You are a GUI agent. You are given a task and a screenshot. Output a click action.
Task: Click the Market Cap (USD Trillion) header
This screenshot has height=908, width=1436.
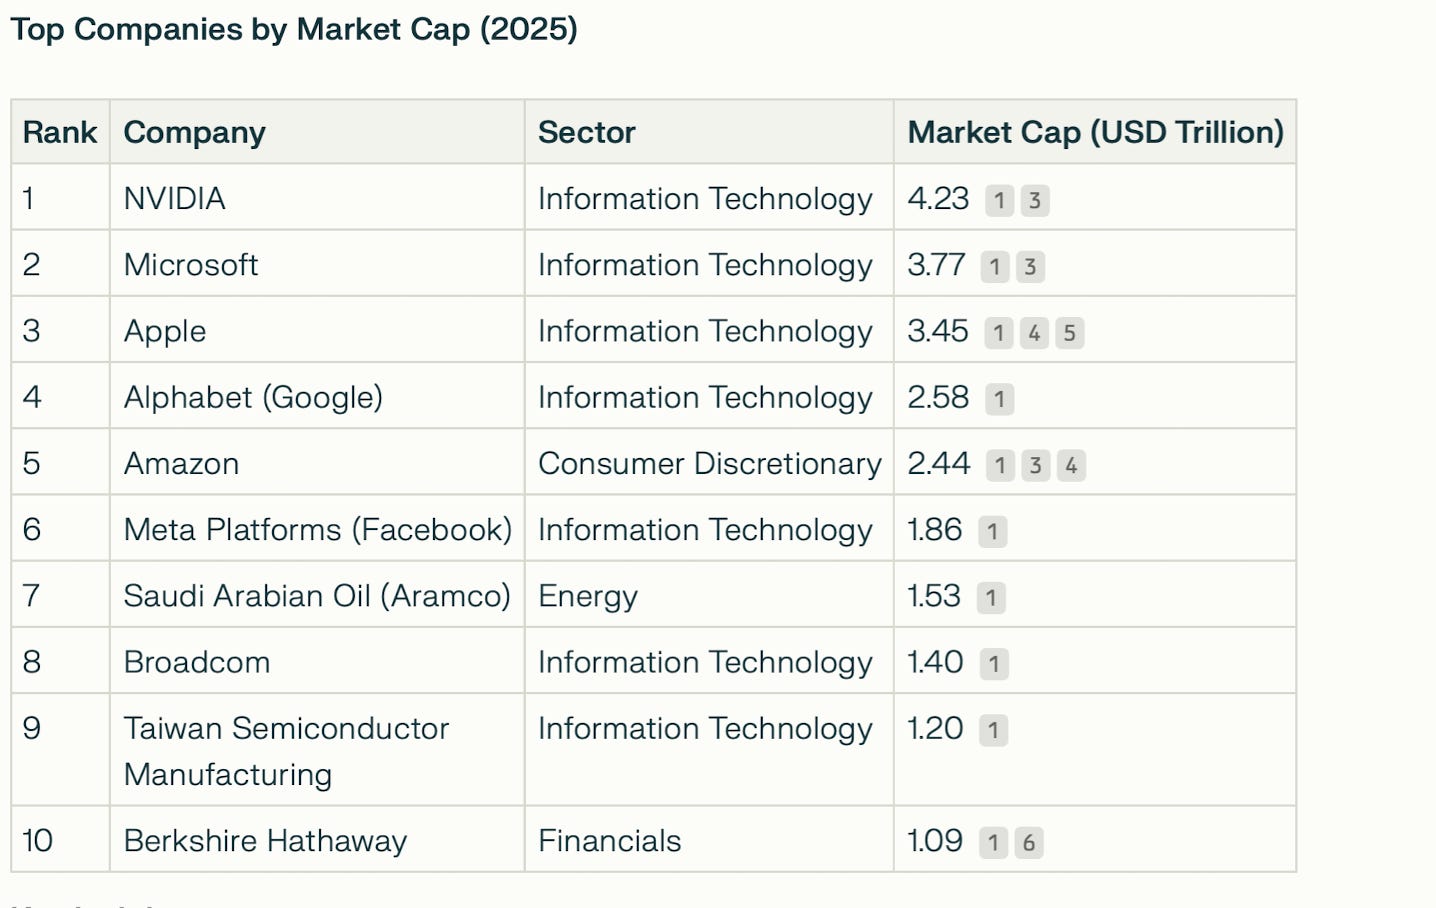tap(1095, 132)
